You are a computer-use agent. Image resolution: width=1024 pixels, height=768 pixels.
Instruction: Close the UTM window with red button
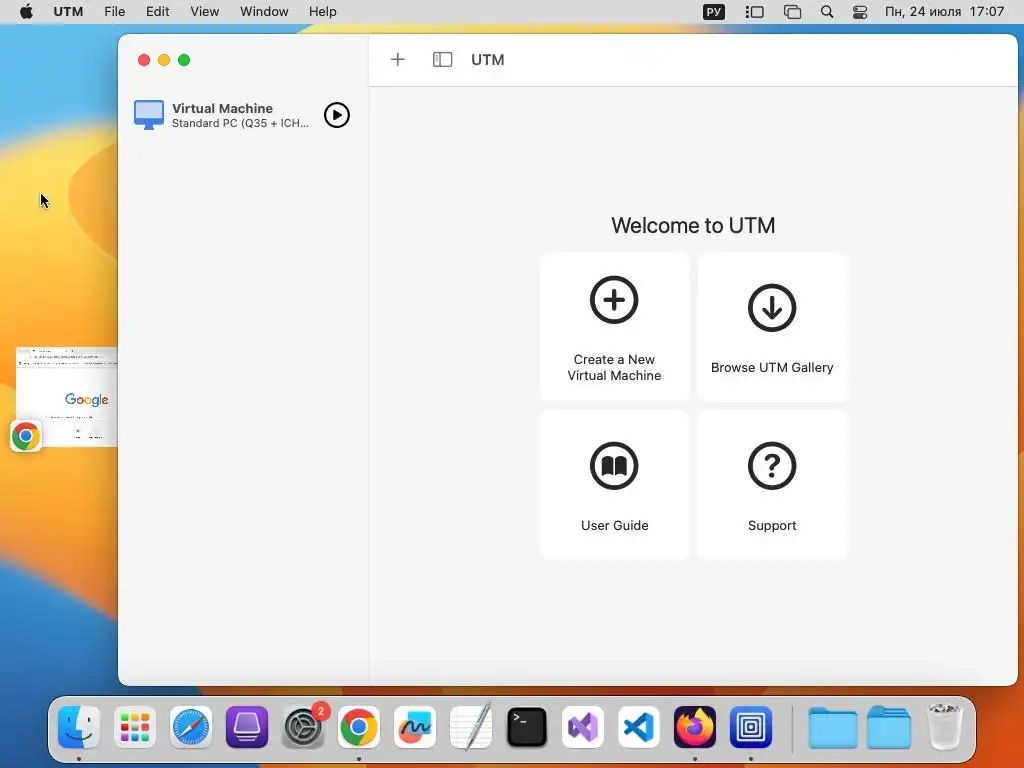click(144, 60)
